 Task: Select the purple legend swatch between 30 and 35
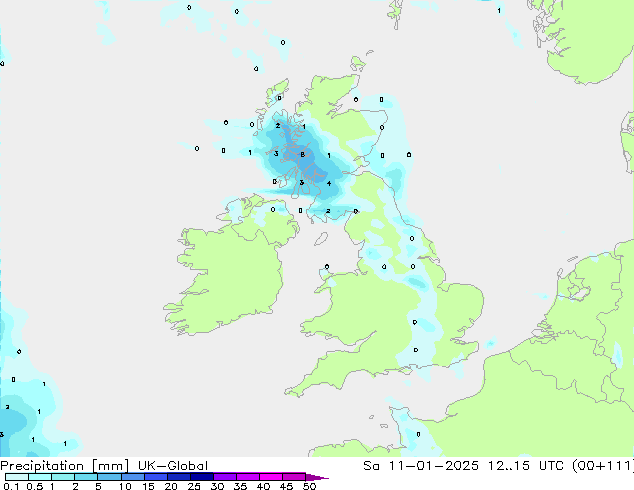(x=225, y=477)
